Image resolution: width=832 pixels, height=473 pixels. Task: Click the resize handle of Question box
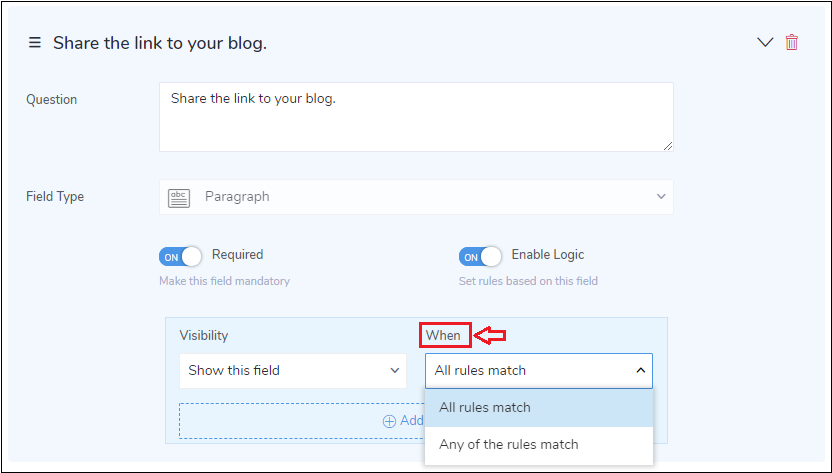point(668,146)
